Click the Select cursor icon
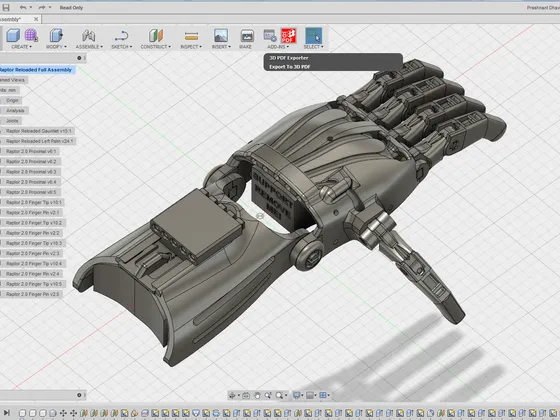This screenshot has height=420, width=560. coord(314,35)
